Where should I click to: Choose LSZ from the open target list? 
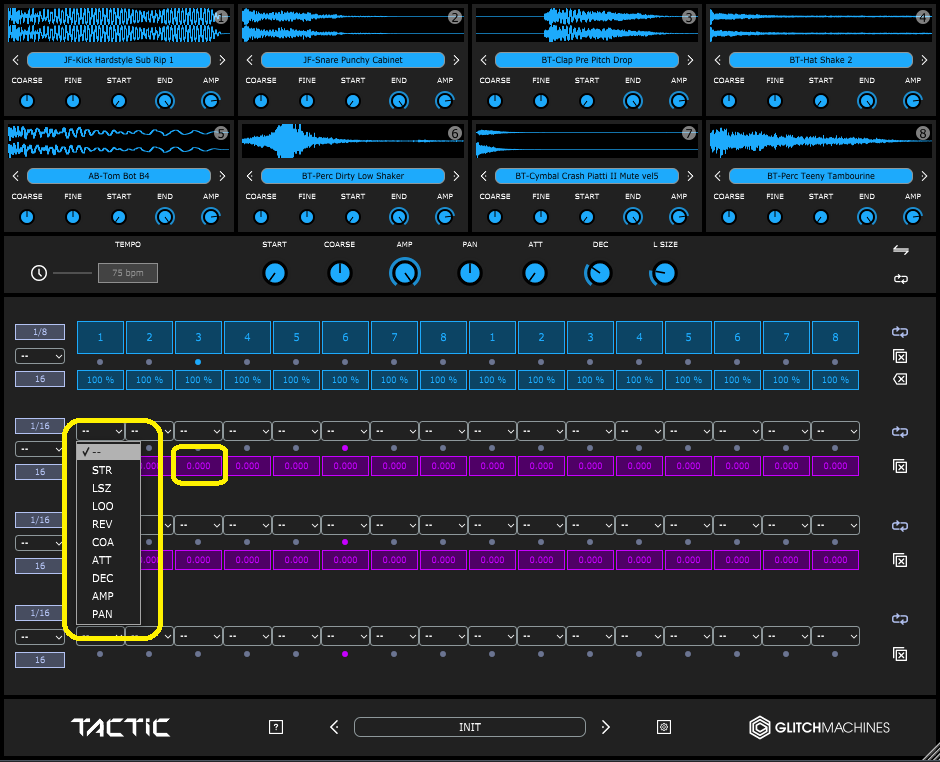pos(109,488)
